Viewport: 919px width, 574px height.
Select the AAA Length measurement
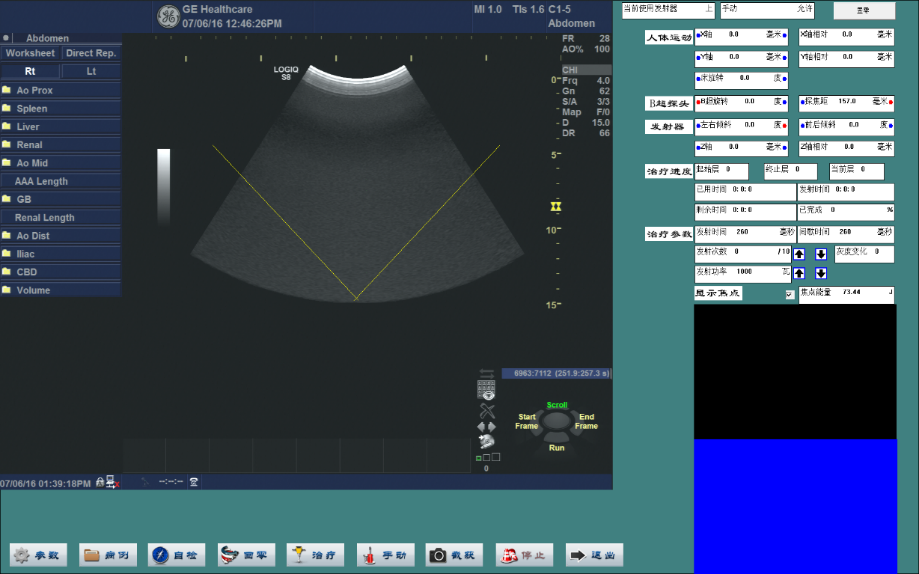tap(41, 182)
